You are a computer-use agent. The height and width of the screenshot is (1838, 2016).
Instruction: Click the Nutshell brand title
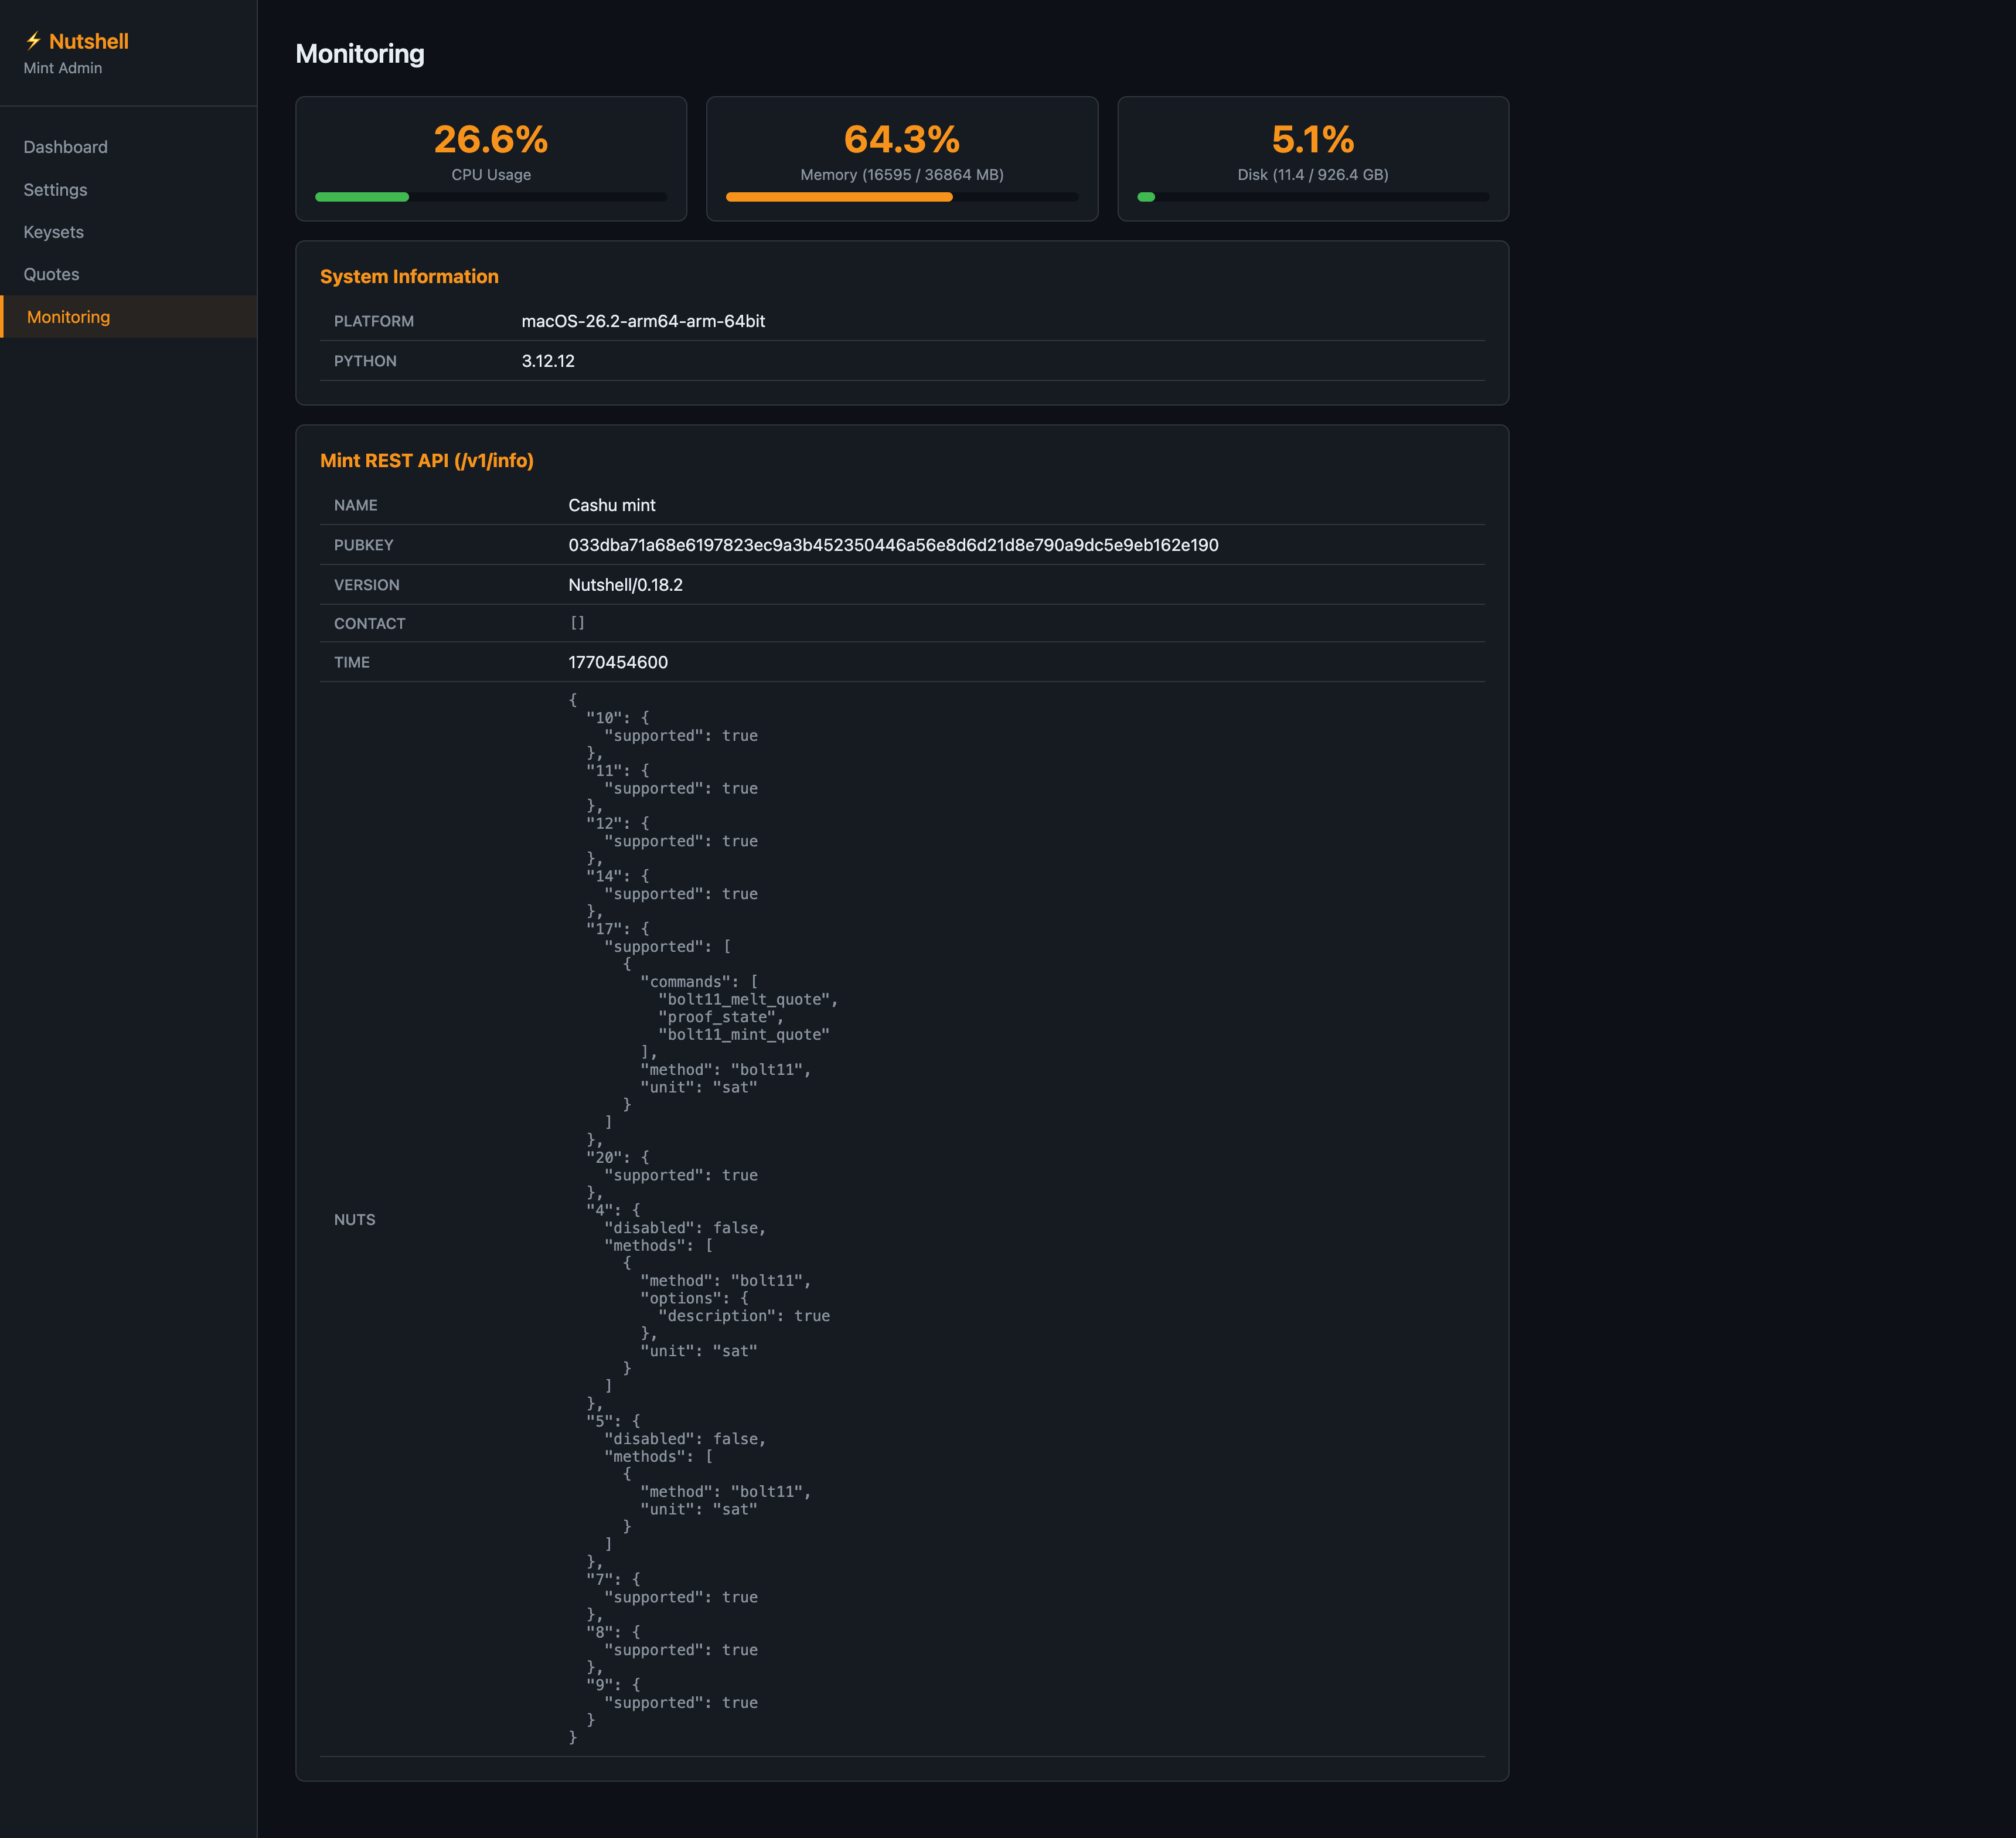[x=89, y=41]
